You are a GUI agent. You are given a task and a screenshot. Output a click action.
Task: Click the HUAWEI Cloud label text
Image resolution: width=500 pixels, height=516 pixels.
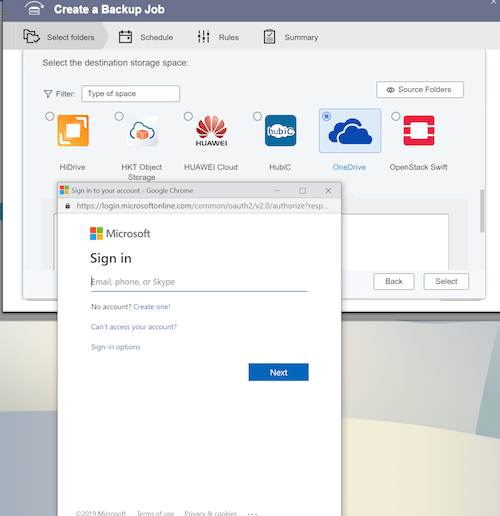click(211, 167)
